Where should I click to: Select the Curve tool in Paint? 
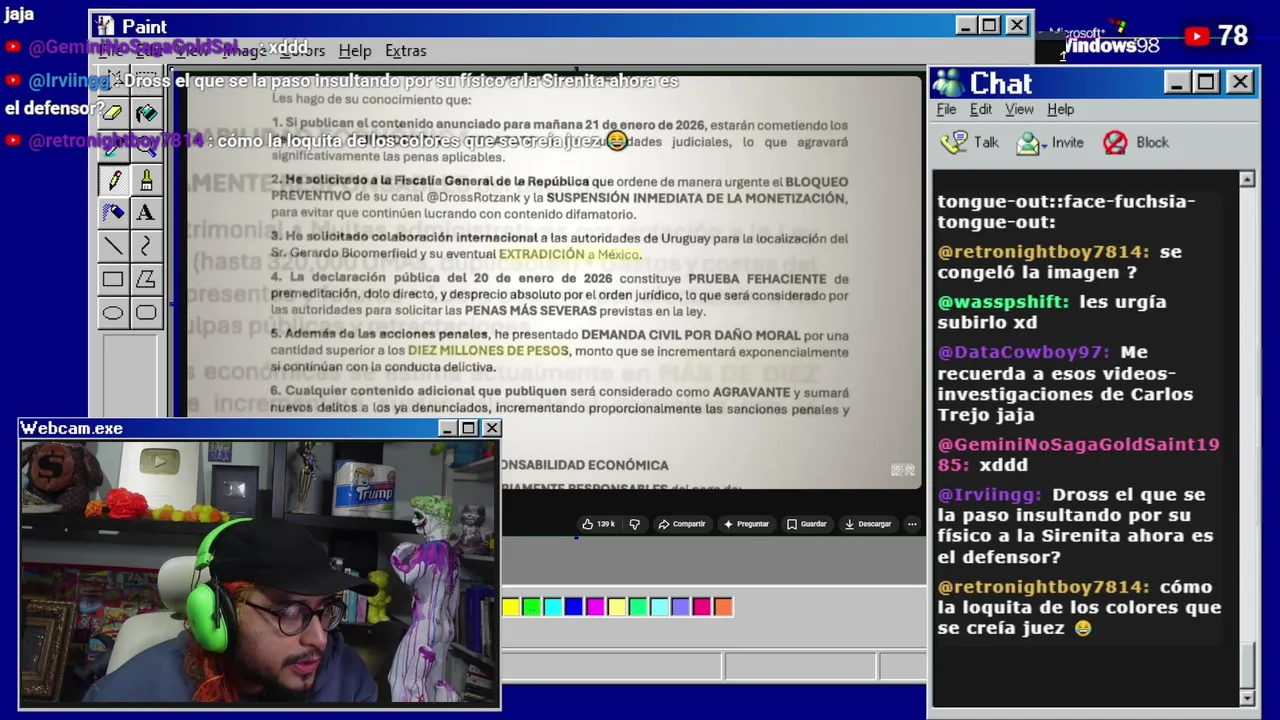[146, 246]
